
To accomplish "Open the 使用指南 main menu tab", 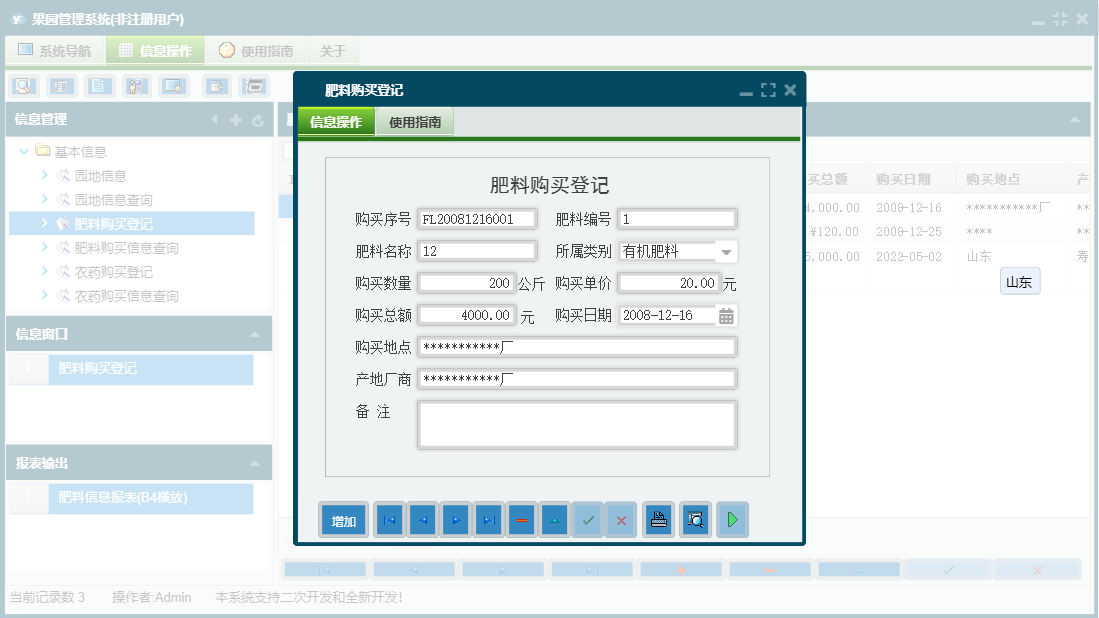I will tap(256, 50).
